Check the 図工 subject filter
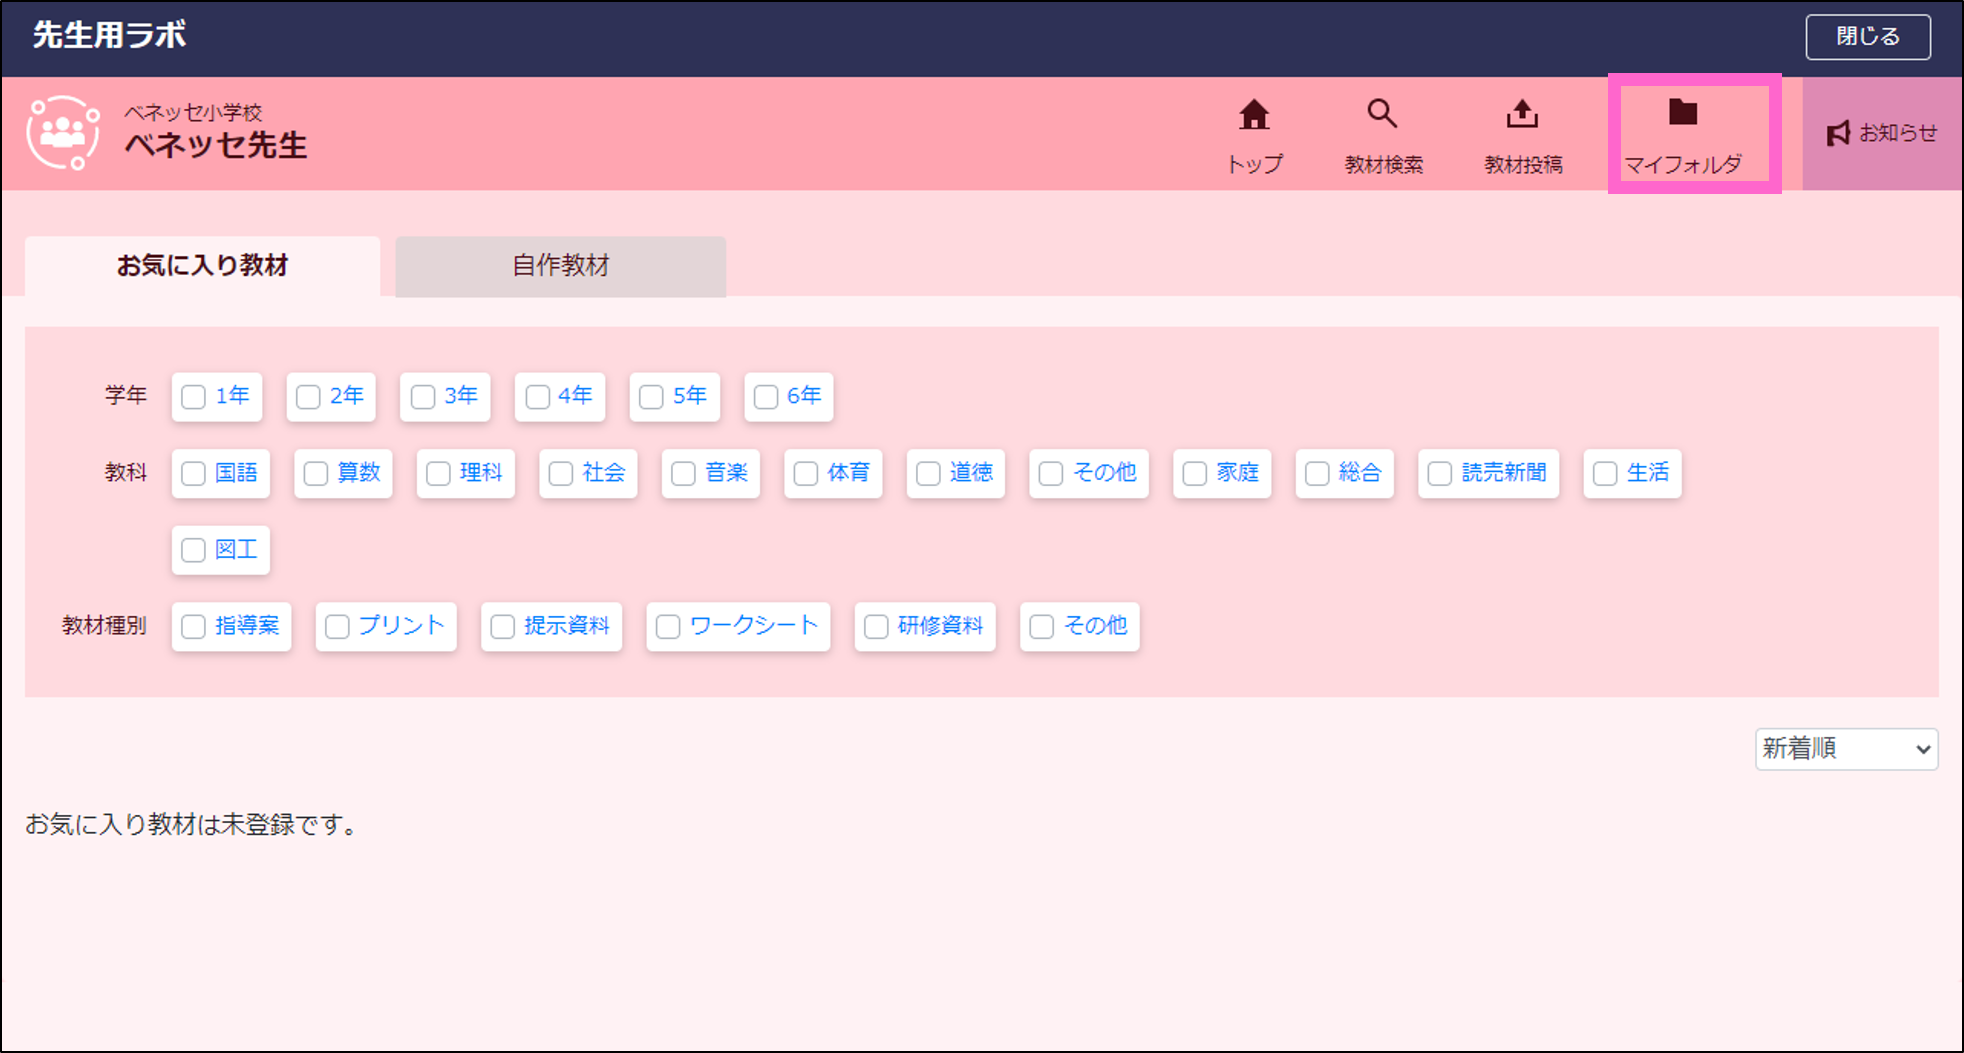Viewport: 1964px width, 1053px height. [193, 549]
